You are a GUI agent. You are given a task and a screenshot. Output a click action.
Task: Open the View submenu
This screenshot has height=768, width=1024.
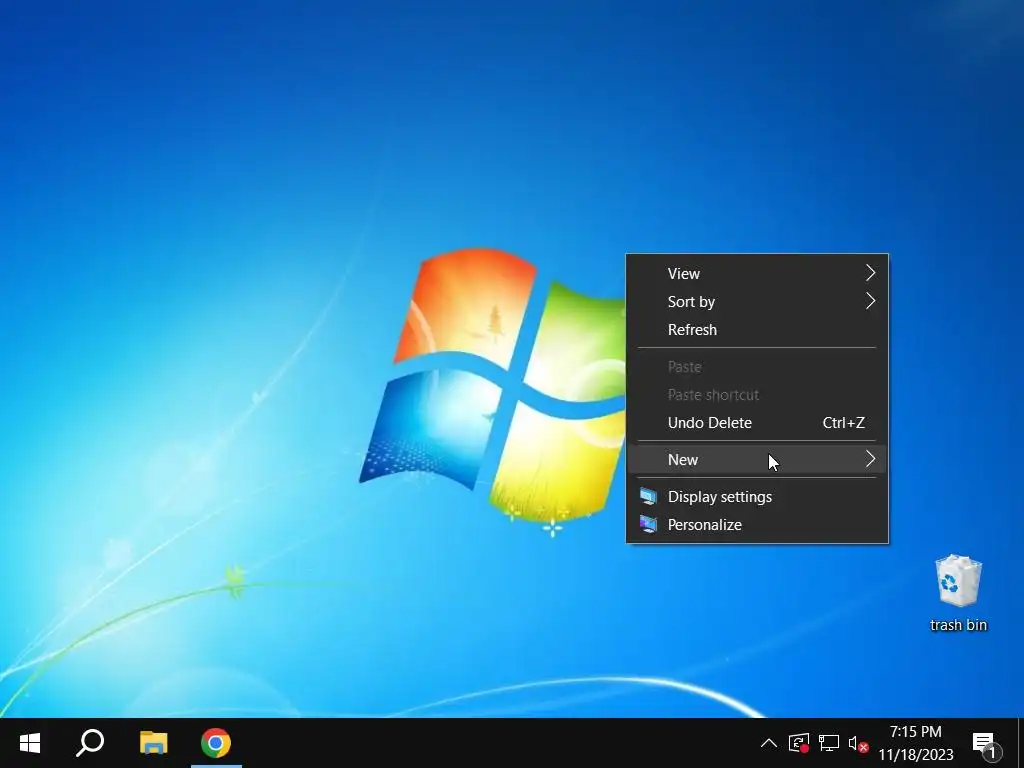coord(758,274)
